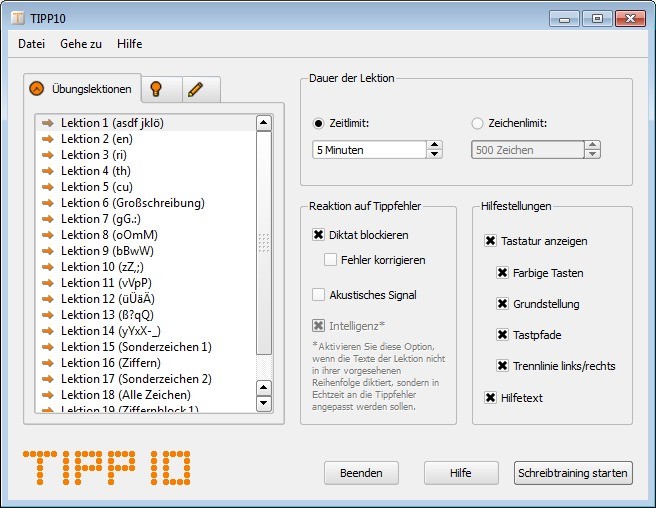Viewport: 656px width, 508px height.
Task: Click arrow icon beside Lektion 4 (th)
Action: click(x=48, y=171)
